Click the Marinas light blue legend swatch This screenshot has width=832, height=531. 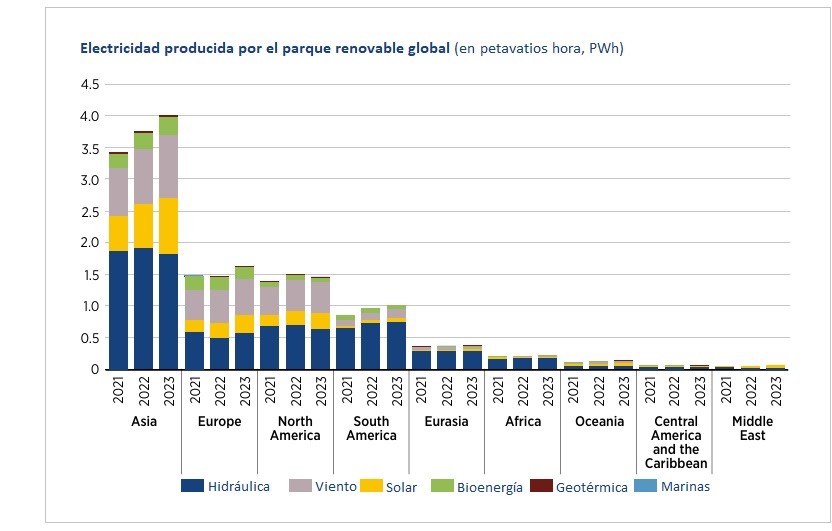[x=647, y=486]
